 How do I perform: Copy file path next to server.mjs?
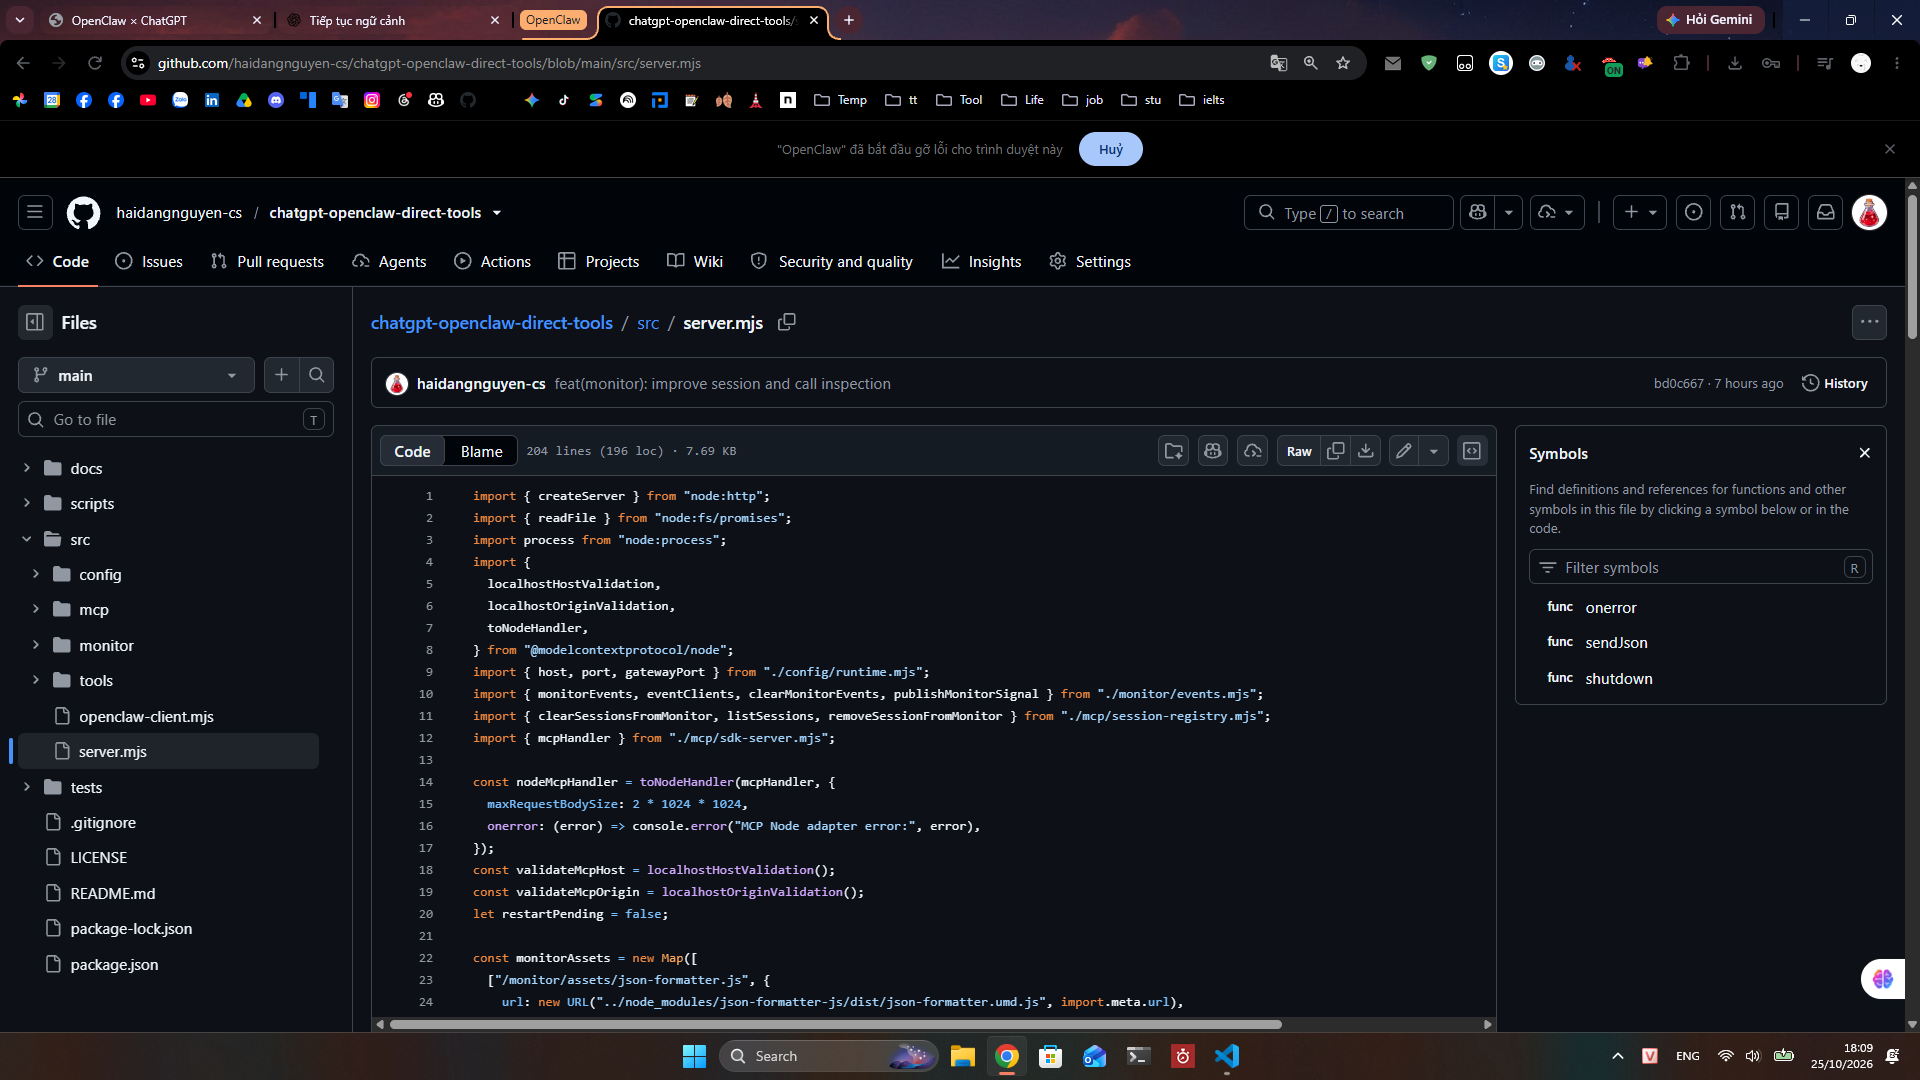click(x=787, y=322)
